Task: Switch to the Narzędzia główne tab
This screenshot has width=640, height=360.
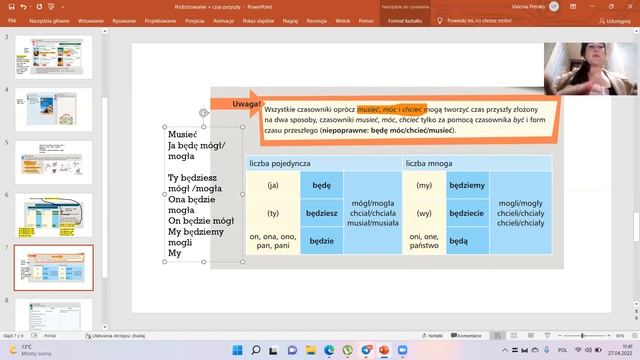Action: click(x=49, y=20)
